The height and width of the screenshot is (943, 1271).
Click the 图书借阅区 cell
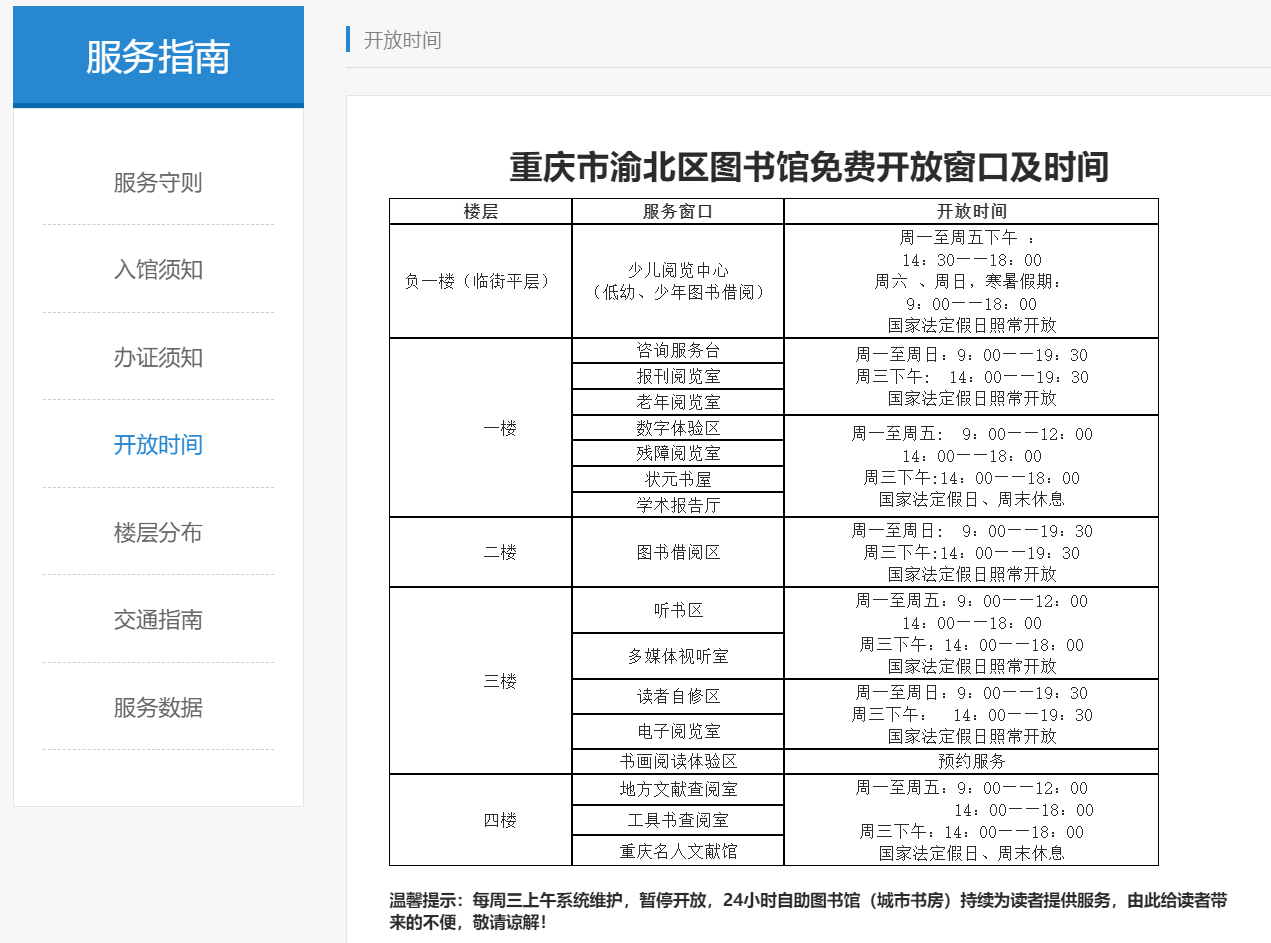tap(678, 552)
